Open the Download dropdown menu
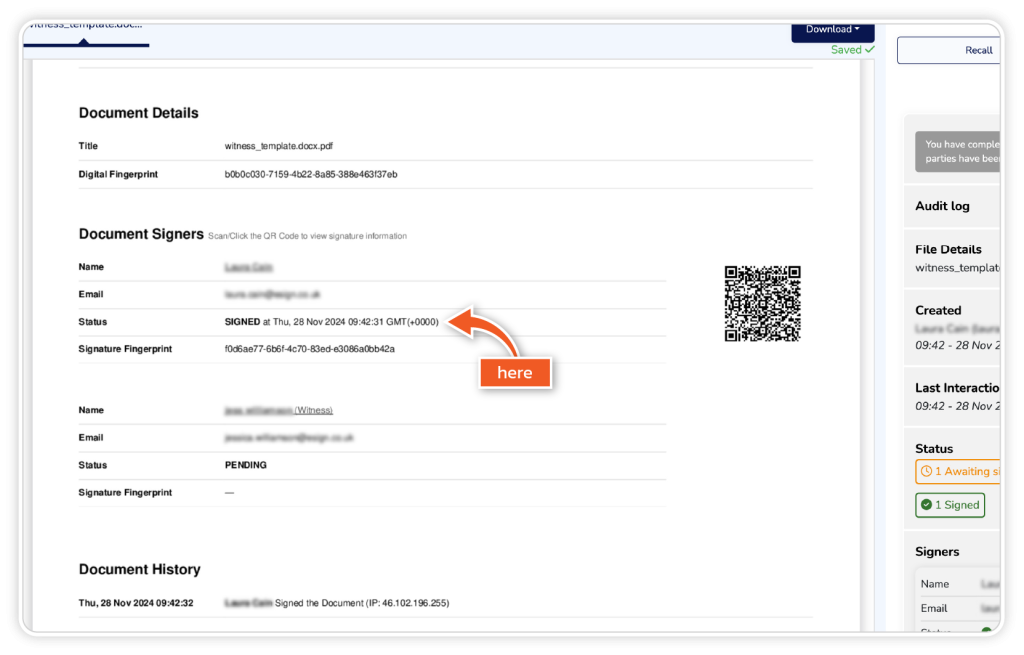This screenshot has width=1024, height=655. pyautogui.click(x=832, y=30)
